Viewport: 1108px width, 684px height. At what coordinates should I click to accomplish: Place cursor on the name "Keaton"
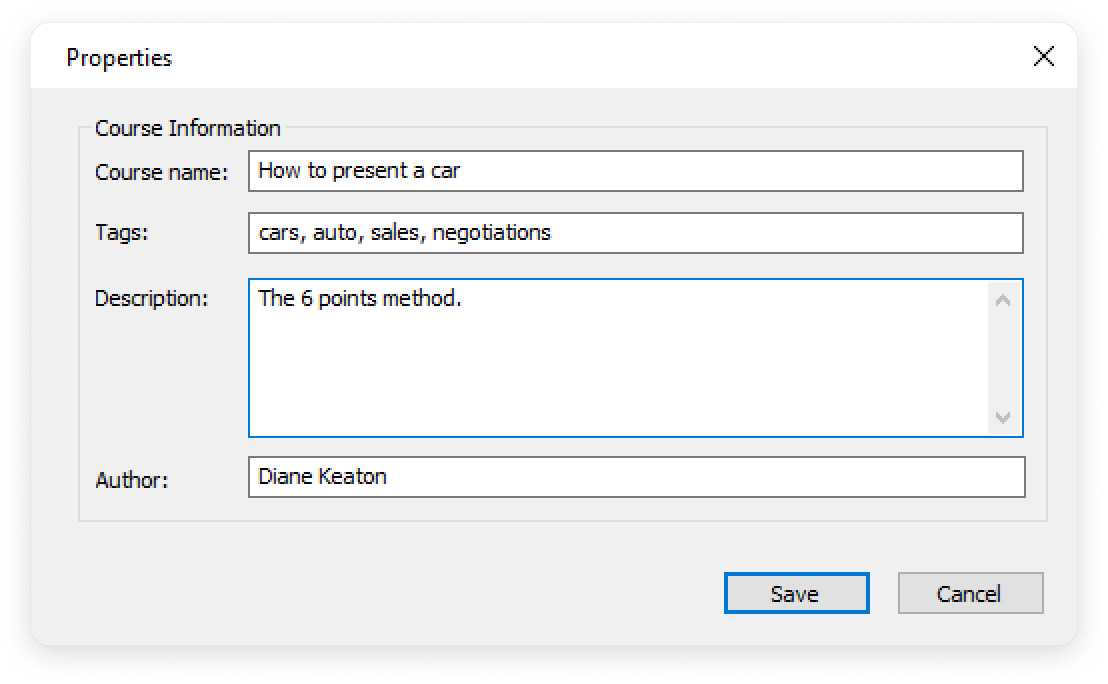(353, 476)
